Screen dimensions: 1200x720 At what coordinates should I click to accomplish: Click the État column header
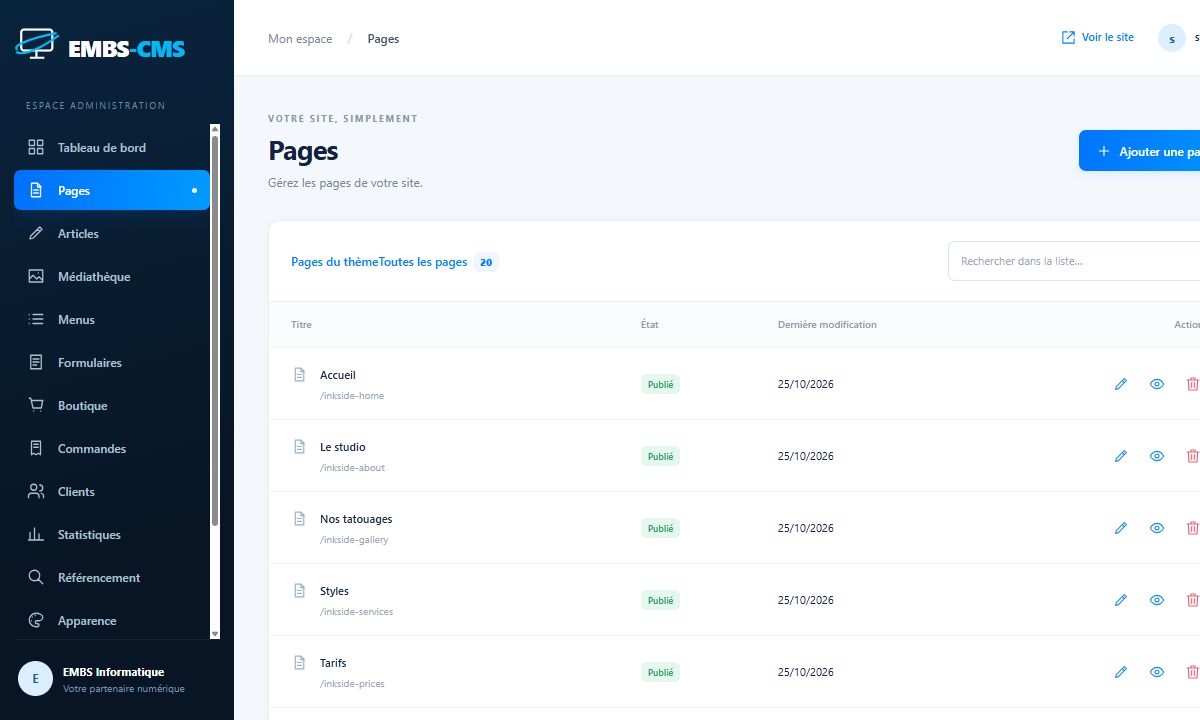coord(650,324)
